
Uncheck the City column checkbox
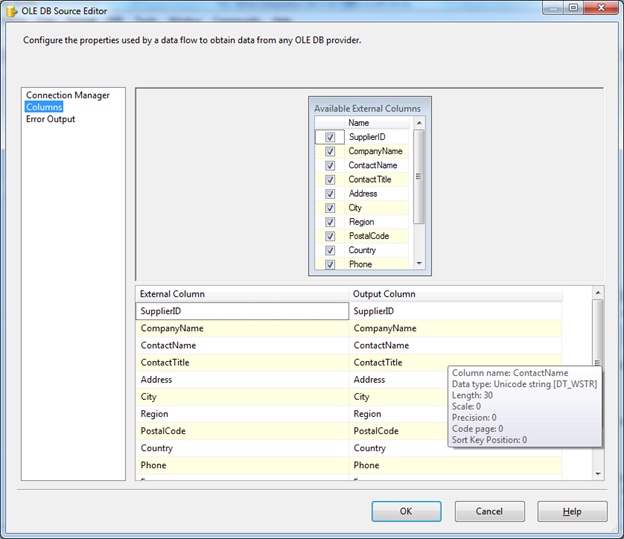click(330, 208)
